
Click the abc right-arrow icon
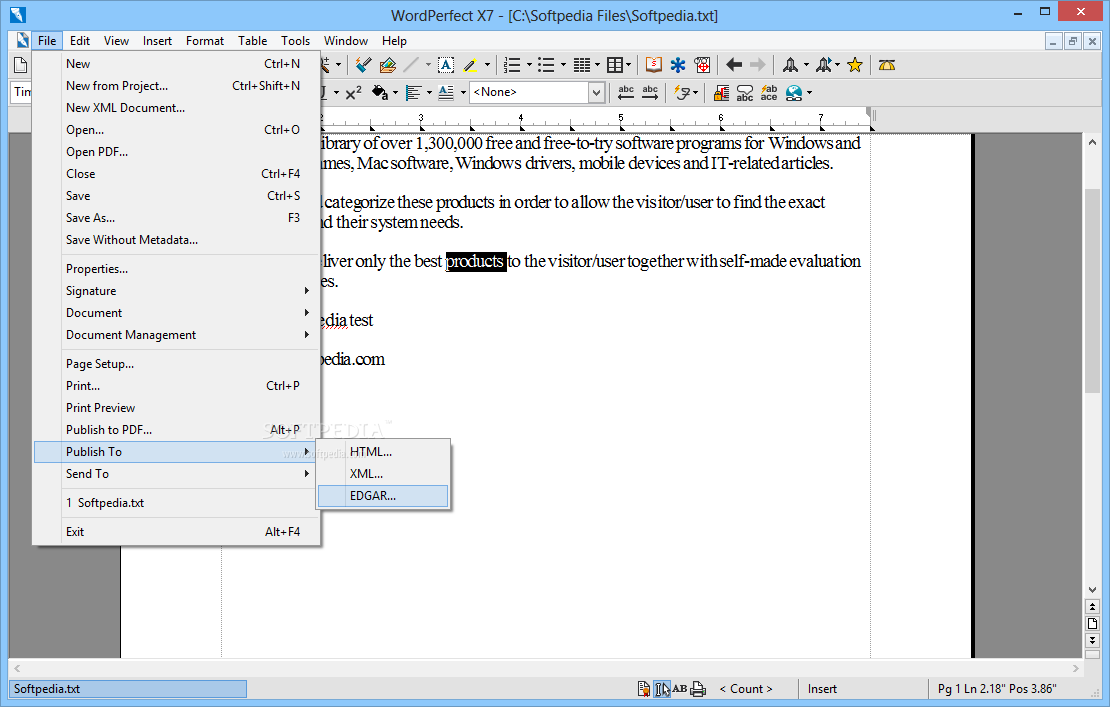pyautogui.click(x=650, y=93)
